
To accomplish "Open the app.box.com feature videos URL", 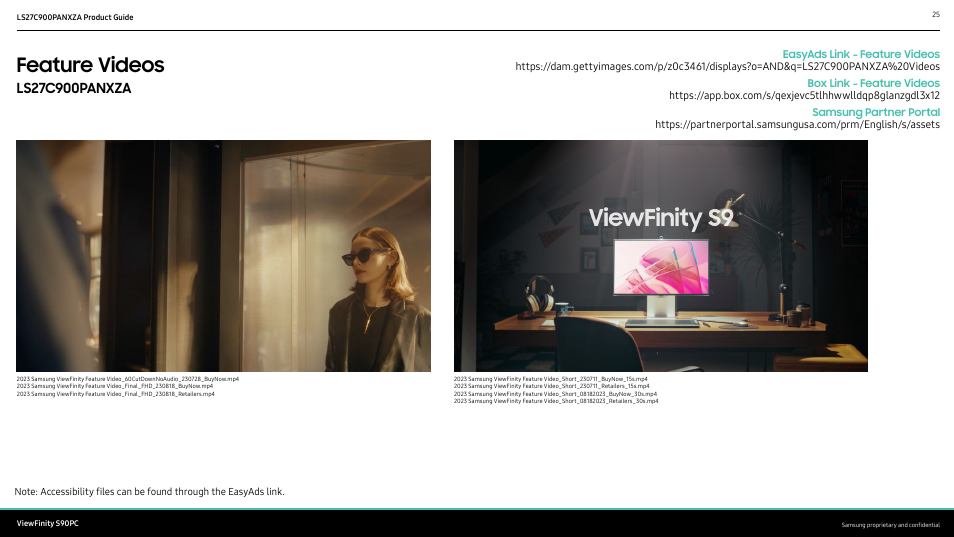I will tap(804, 95).
